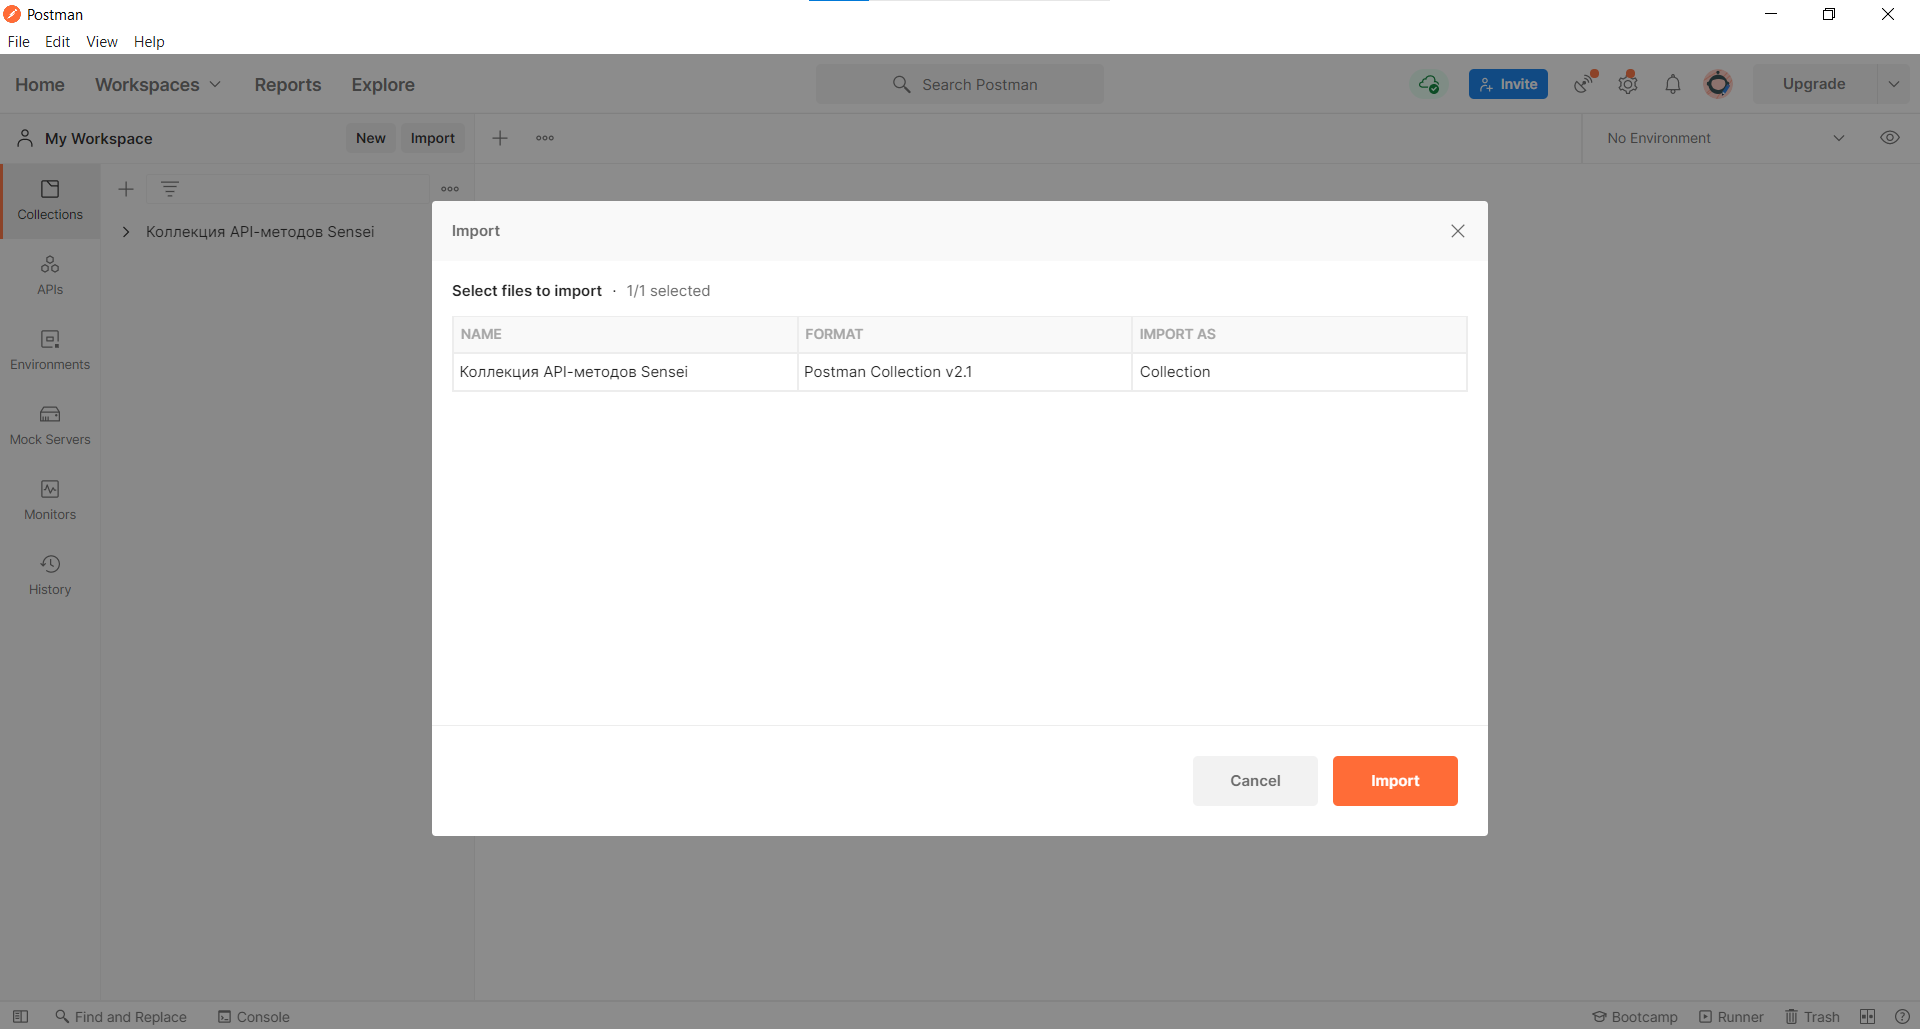This screenshot has height=1029, width=1920.
Task: Open the File menu
Action: tap(19, 42)
